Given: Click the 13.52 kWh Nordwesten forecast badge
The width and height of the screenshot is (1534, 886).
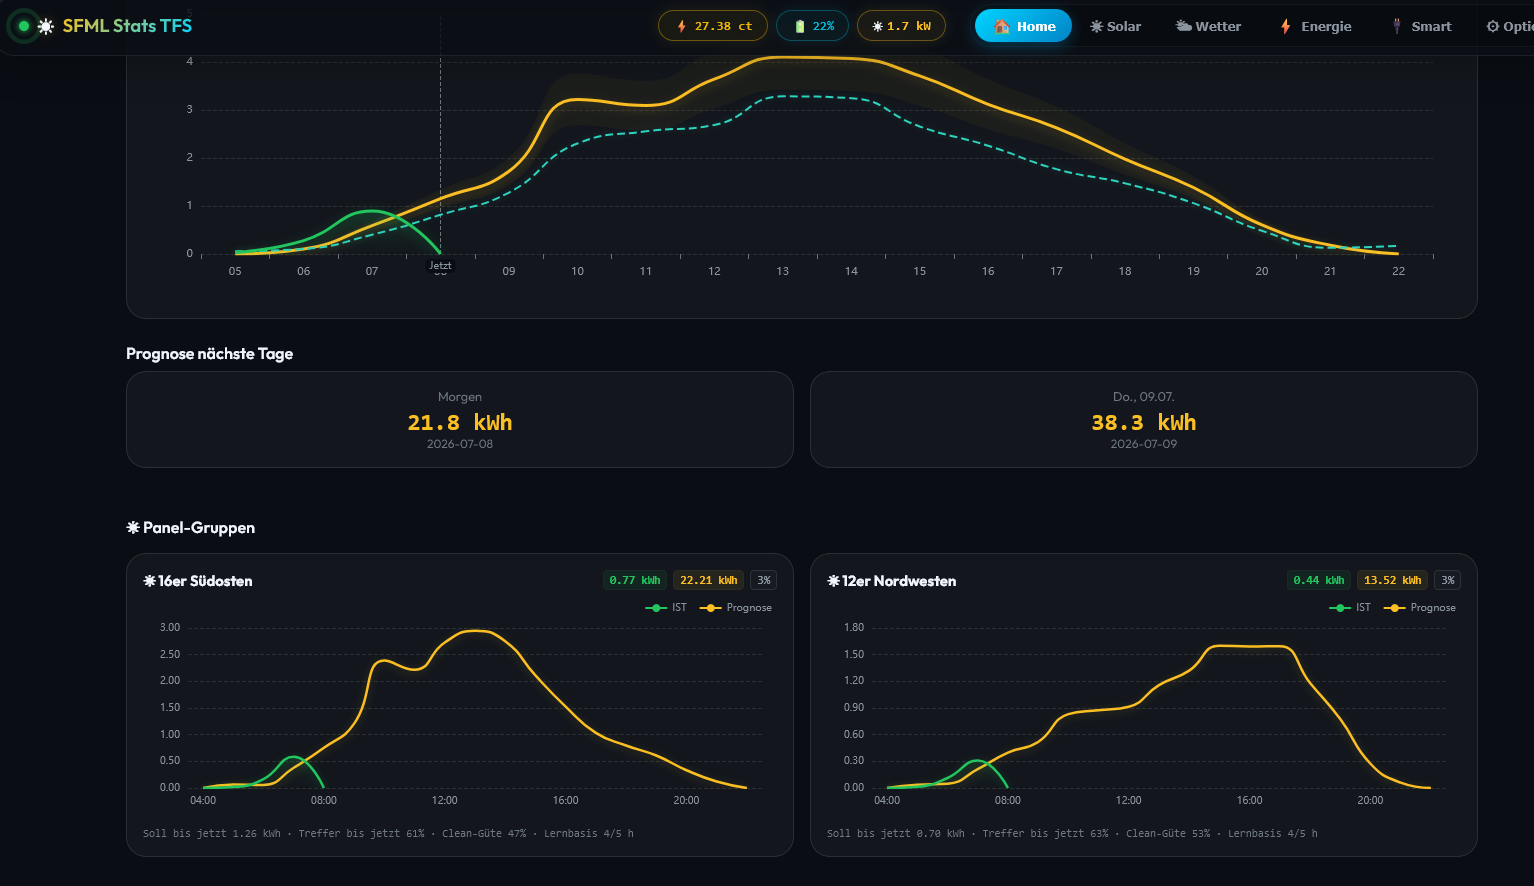Looking at the screenshot, I should 1393,580.
